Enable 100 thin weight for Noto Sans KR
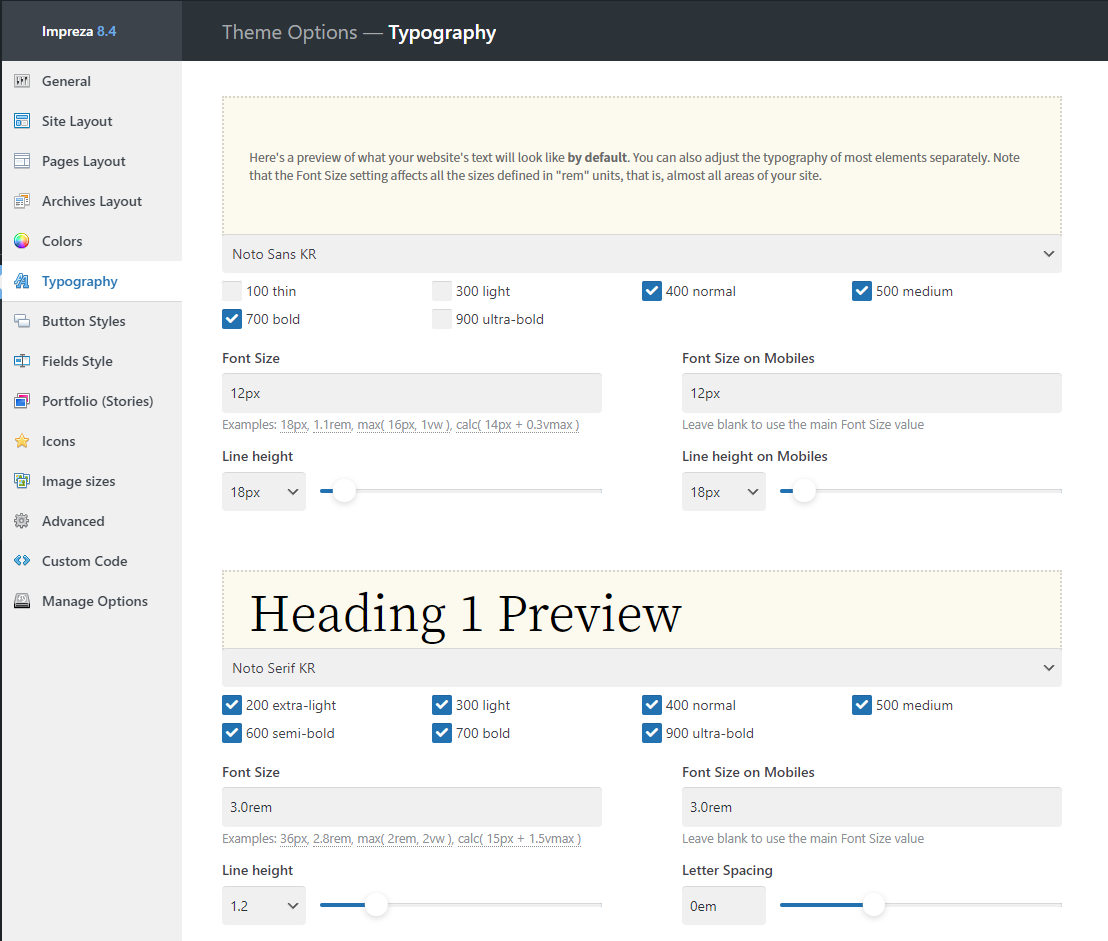1108x941 pixels. 232,291
